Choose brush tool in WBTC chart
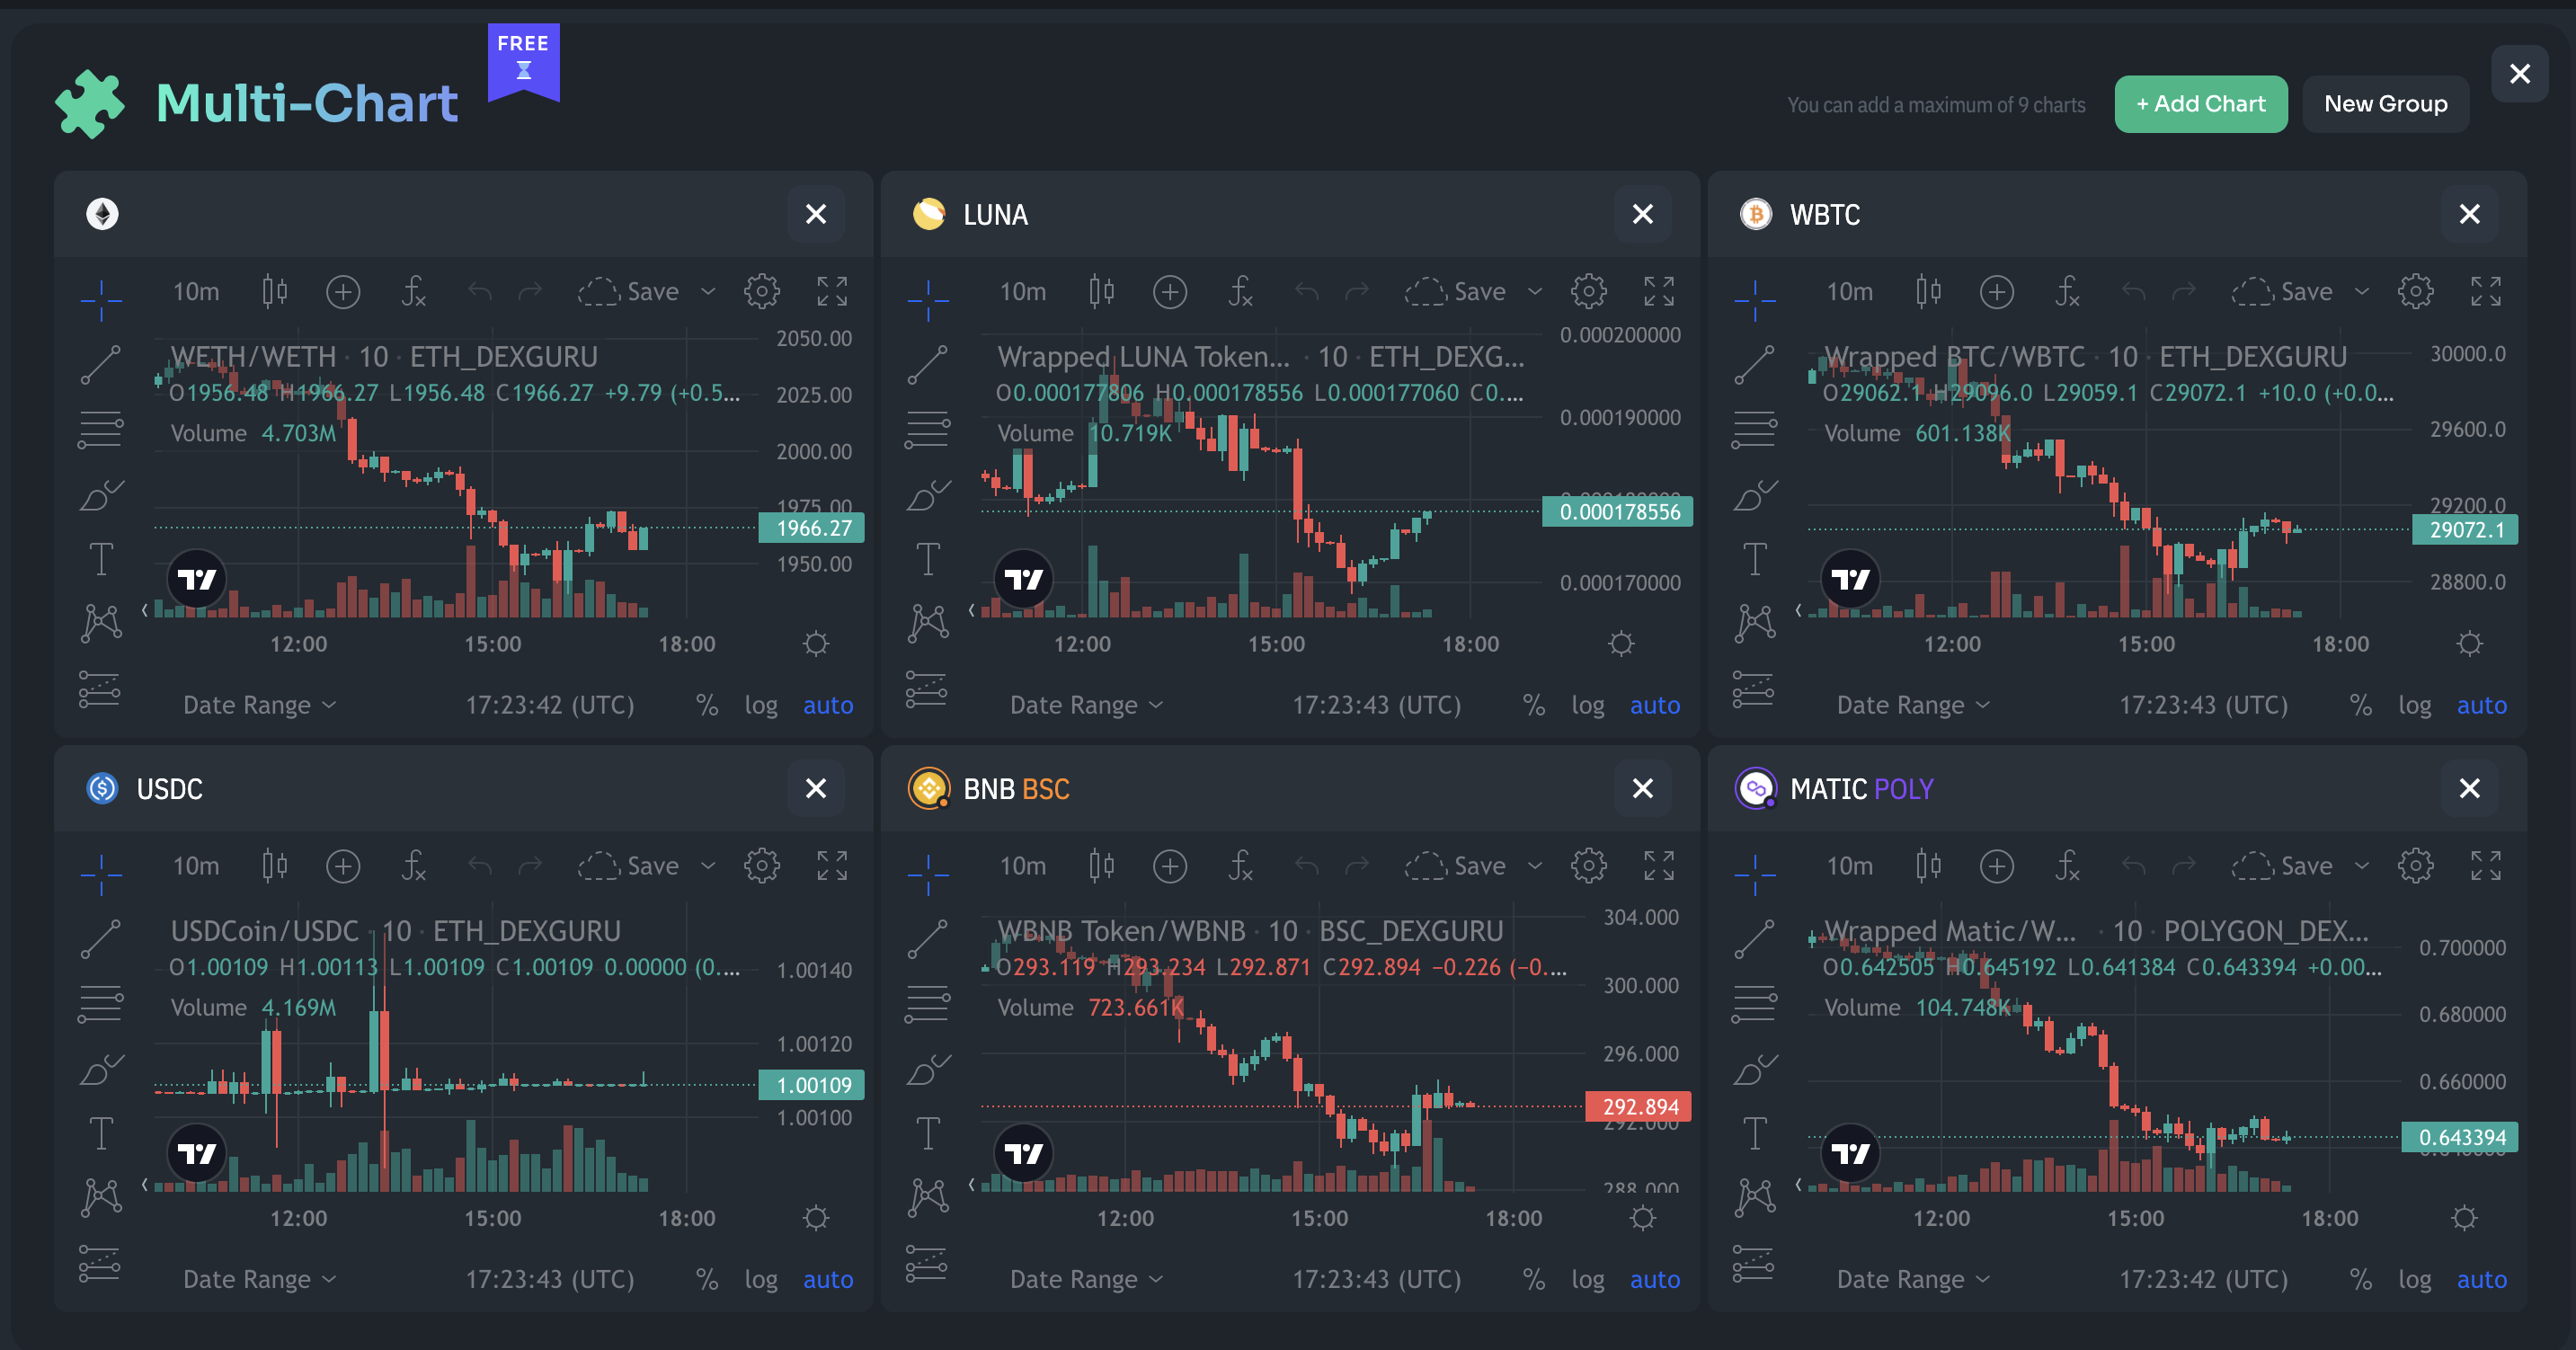This screenshot has width=2576, height=1350. click(x=1755, y=495)
